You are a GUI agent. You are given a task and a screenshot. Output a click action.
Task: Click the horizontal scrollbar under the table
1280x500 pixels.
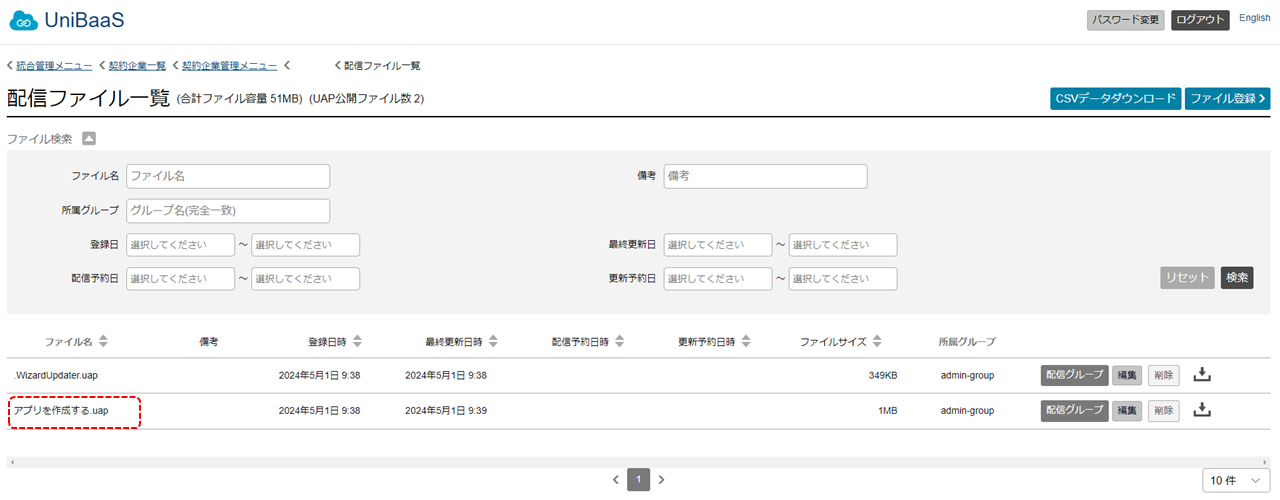point(638,462)
